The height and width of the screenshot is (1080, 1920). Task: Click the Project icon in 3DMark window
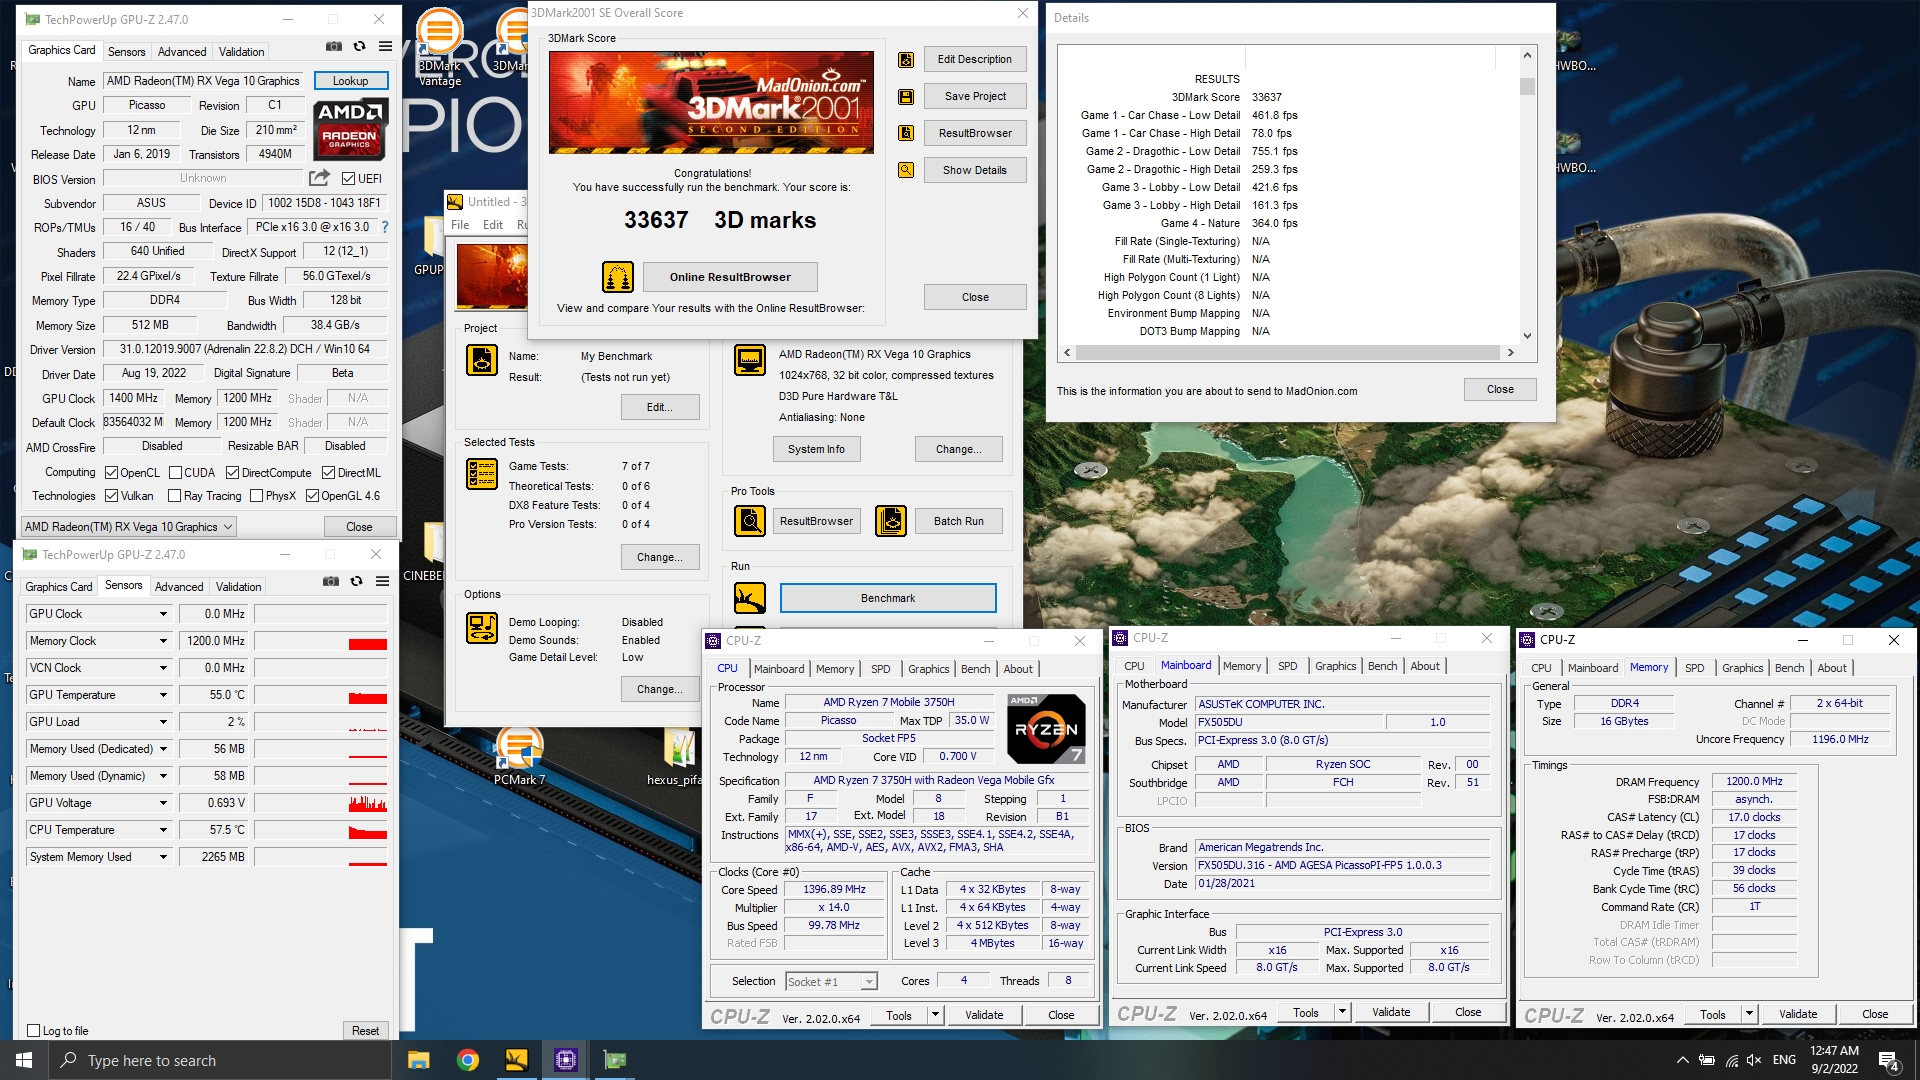pos(482,360)
